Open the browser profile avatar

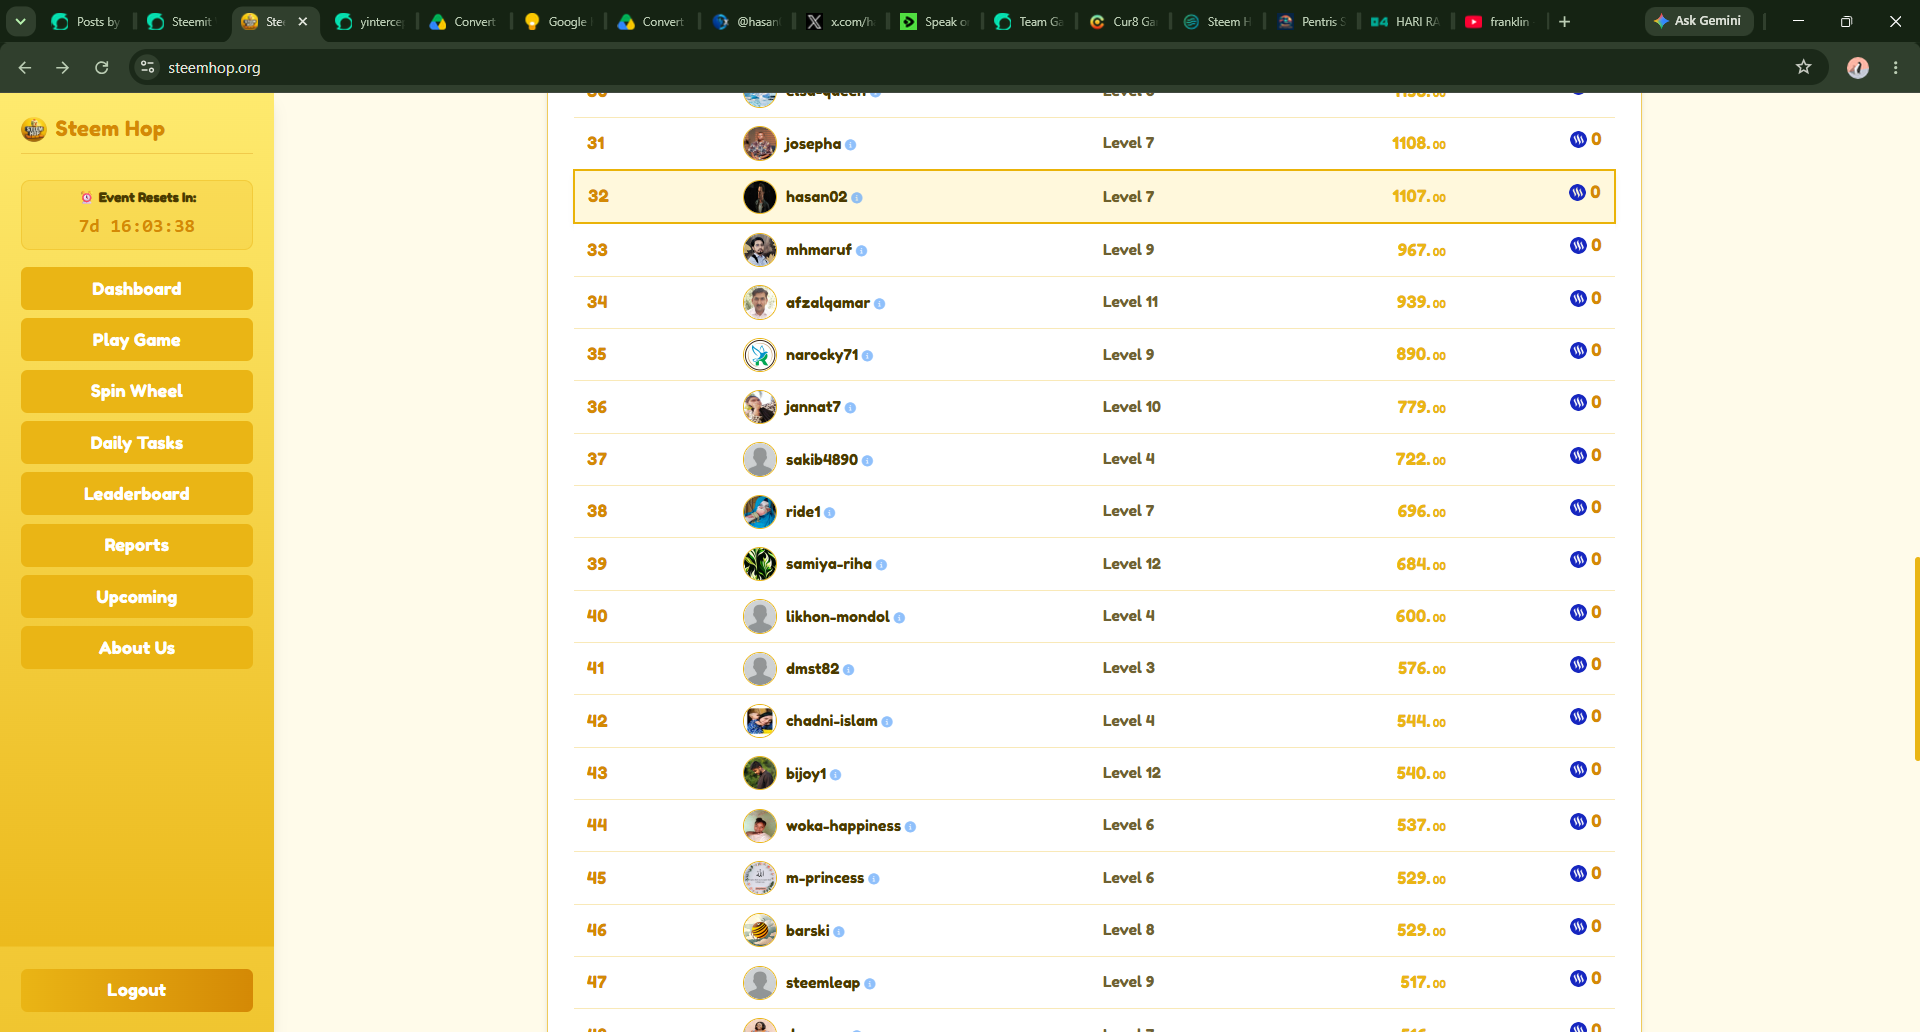pyautogui.click(x=1858, y=67)
